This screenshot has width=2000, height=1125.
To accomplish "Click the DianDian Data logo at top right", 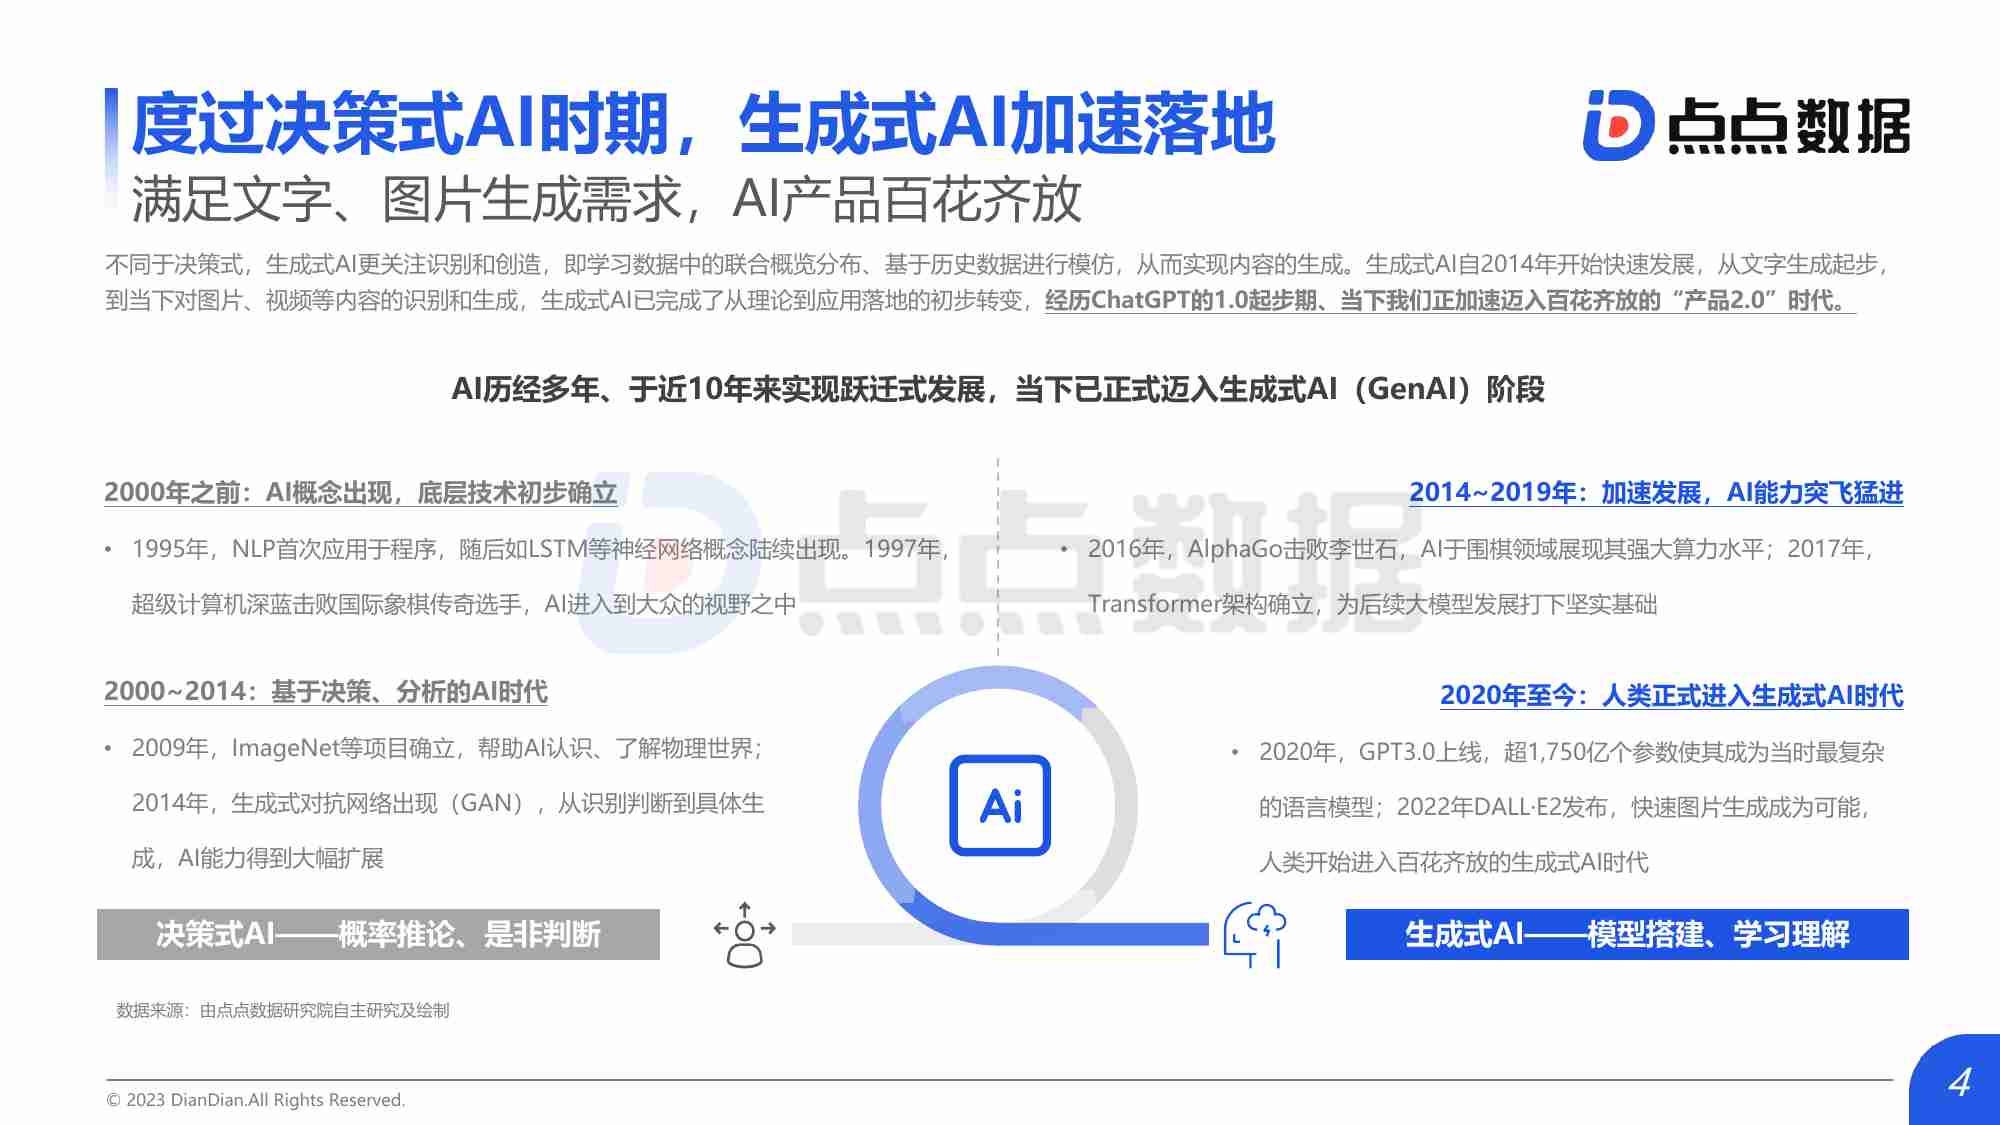I will pyautogui.click(x=1746, y=125).
